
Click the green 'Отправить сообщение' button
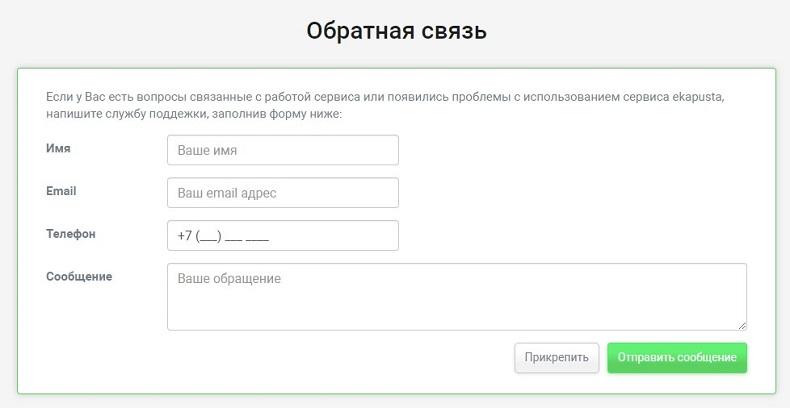point(676,358)
